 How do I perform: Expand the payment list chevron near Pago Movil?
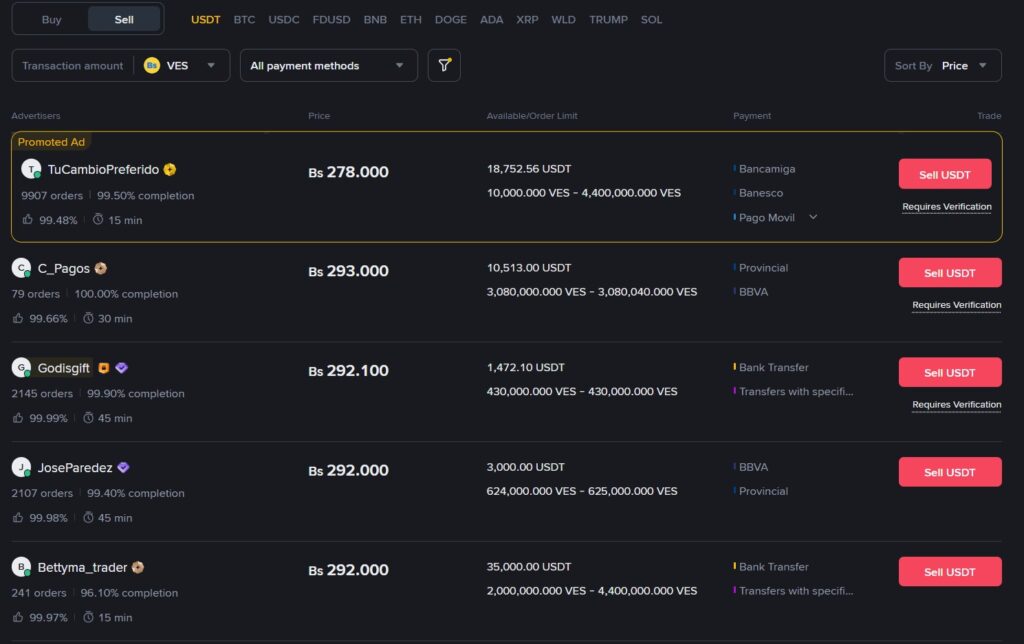click(813, 218)
